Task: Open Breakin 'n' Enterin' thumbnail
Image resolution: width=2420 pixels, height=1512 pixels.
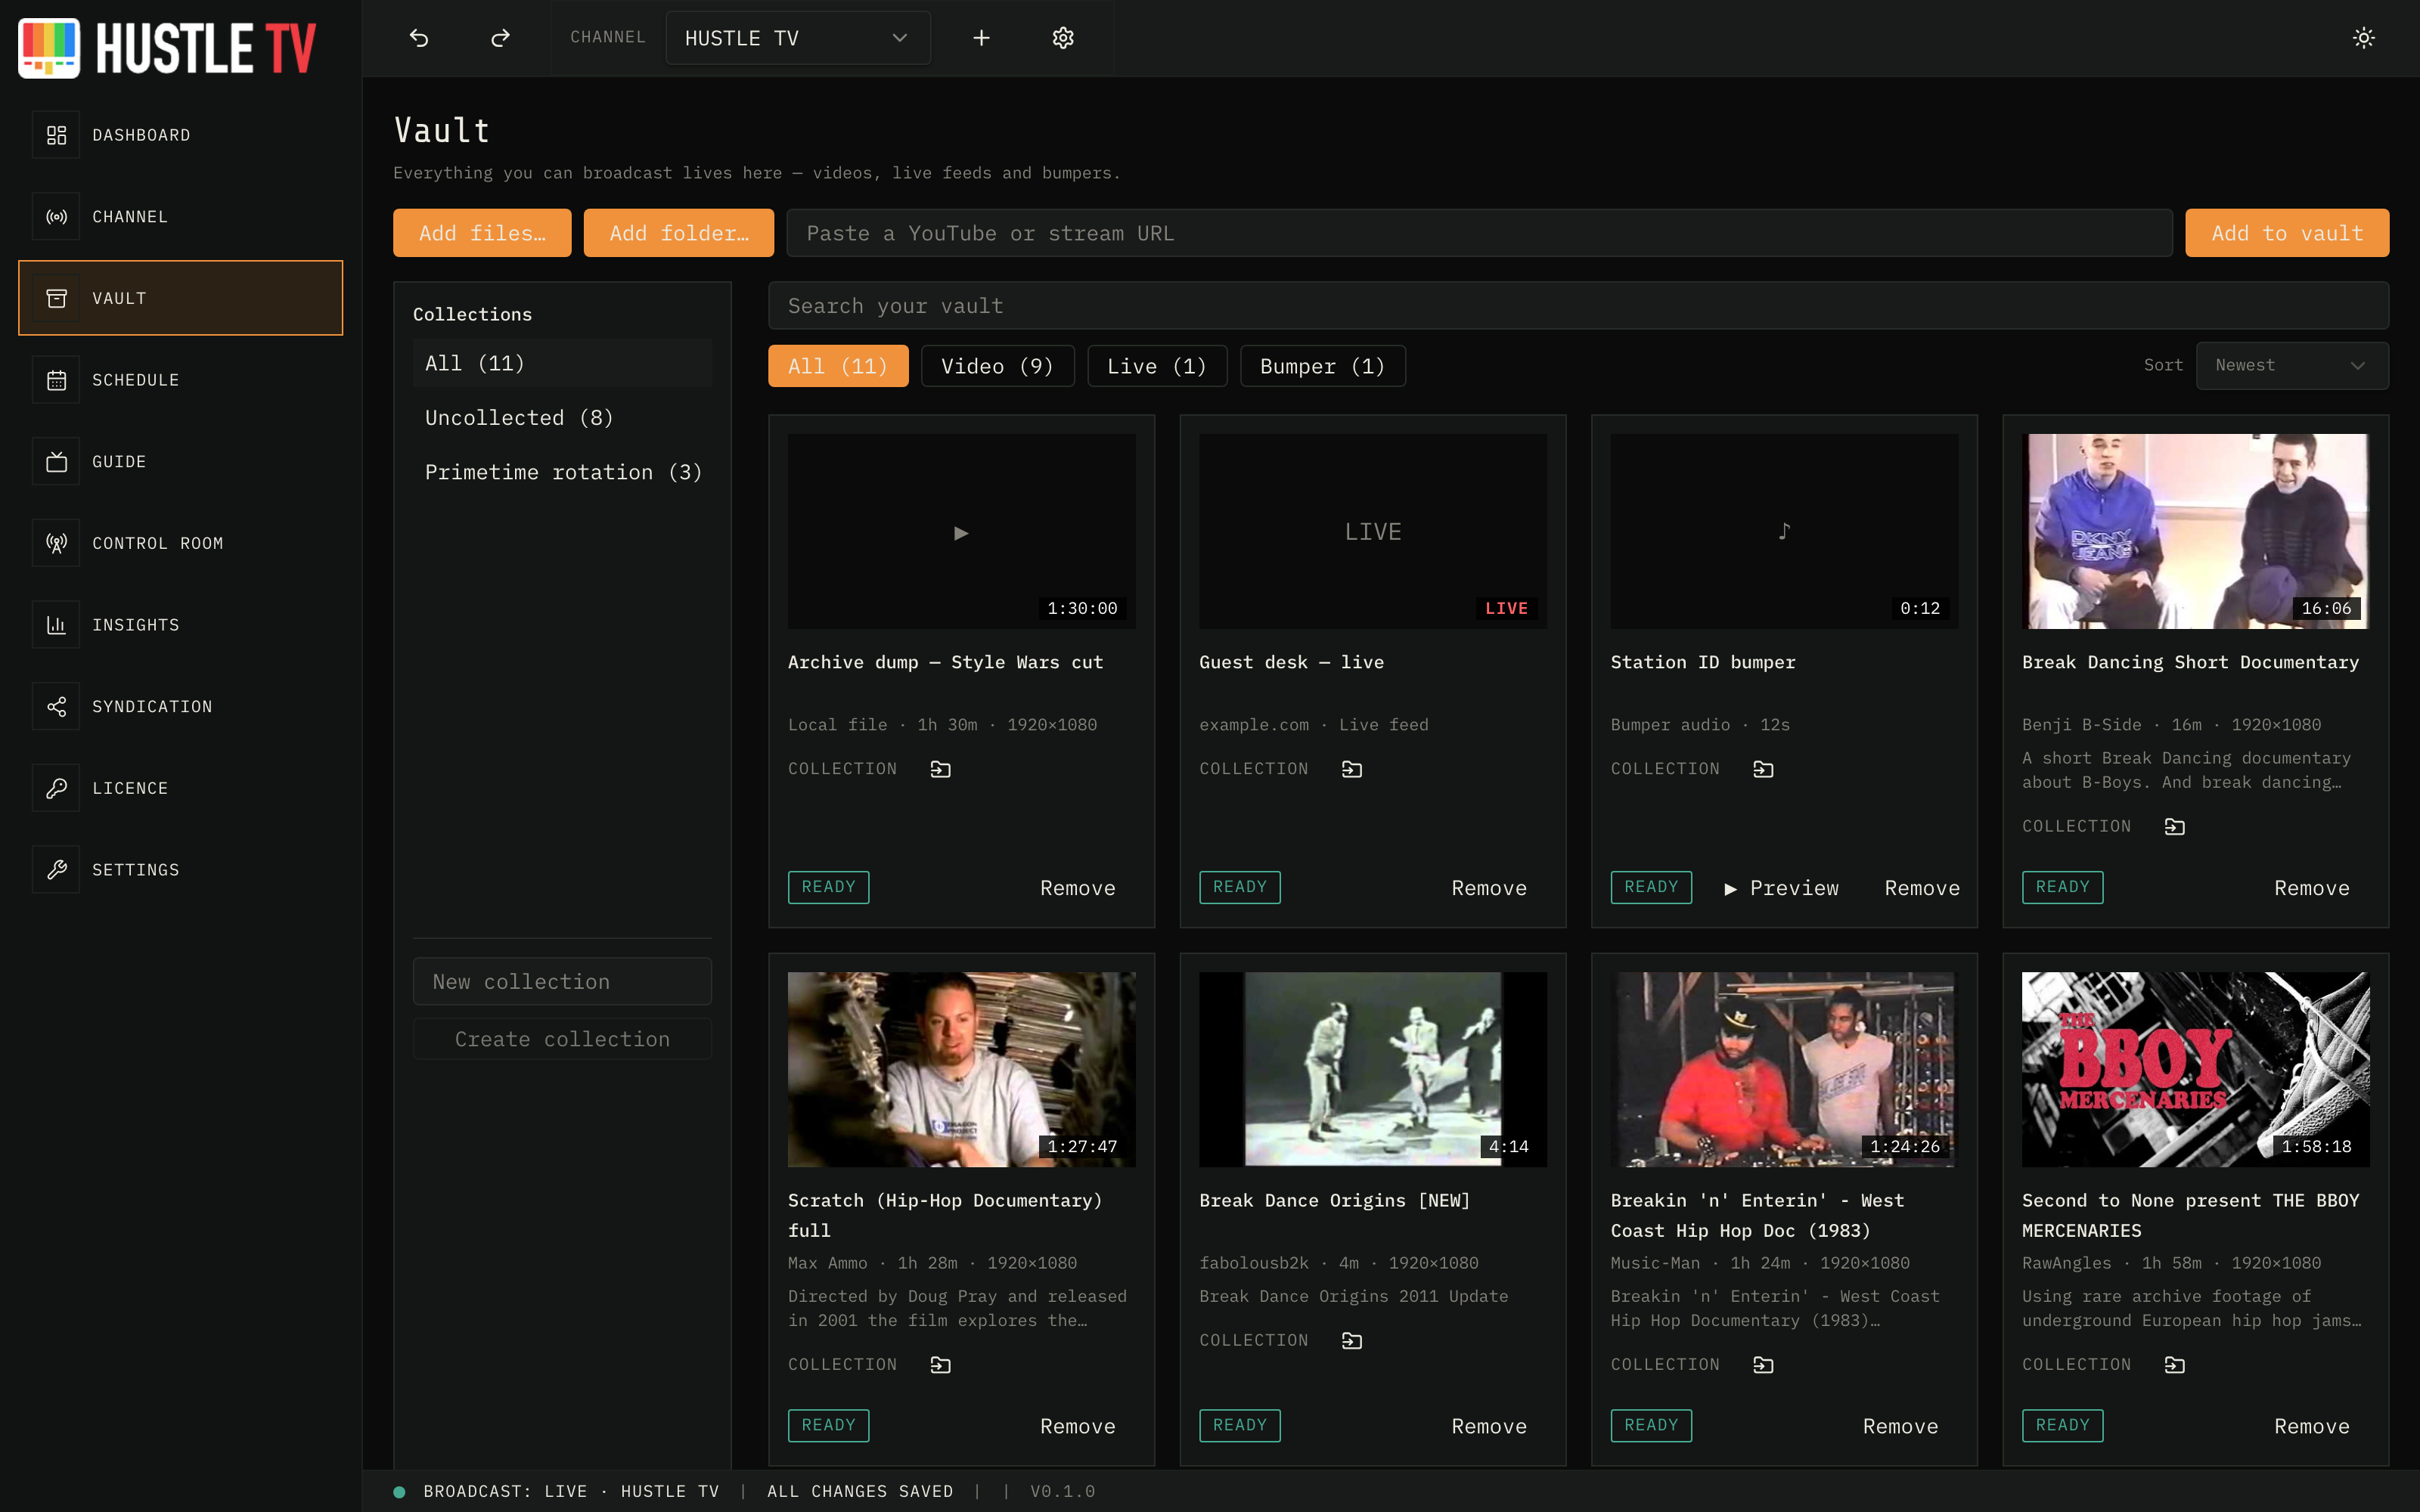Action: (1784, 1069)
